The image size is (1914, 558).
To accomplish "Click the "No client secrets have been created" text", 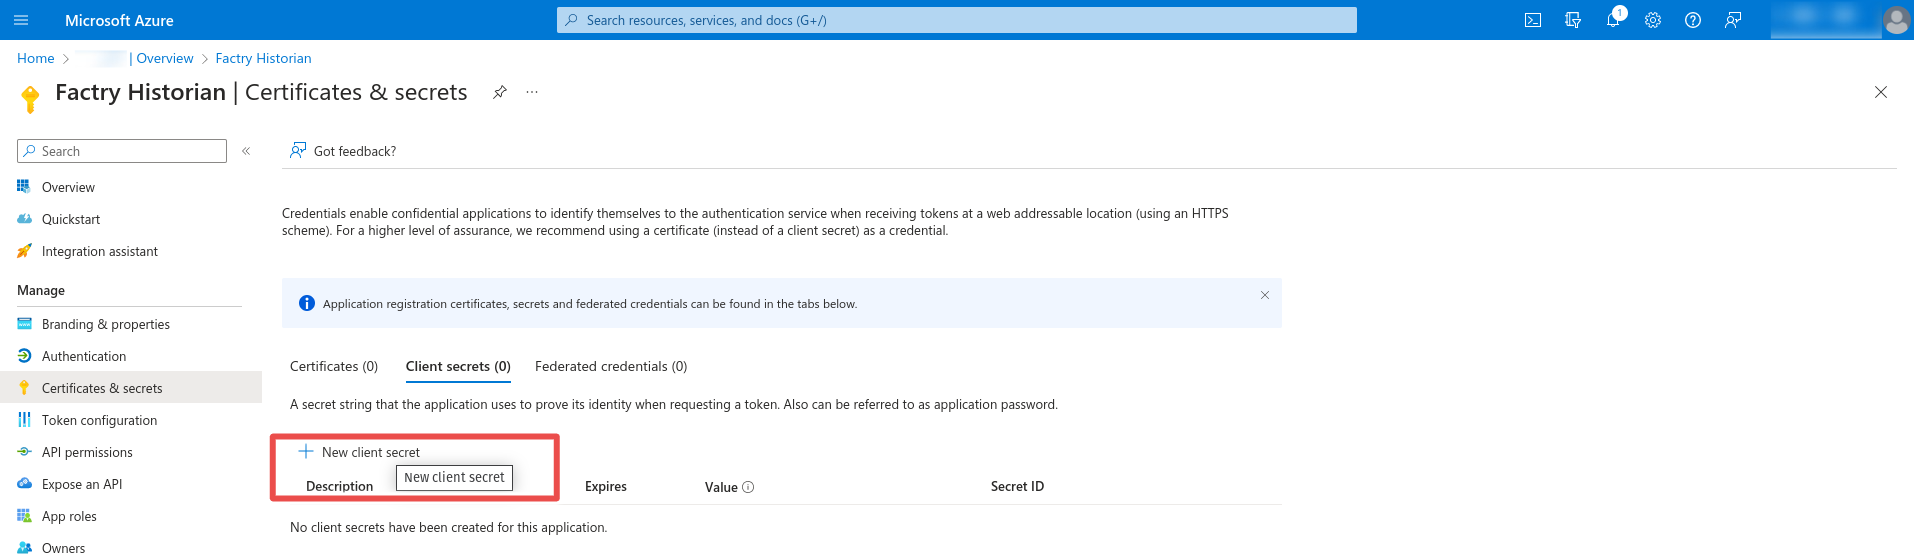I will pyautogui.click(x=448, y=527).
